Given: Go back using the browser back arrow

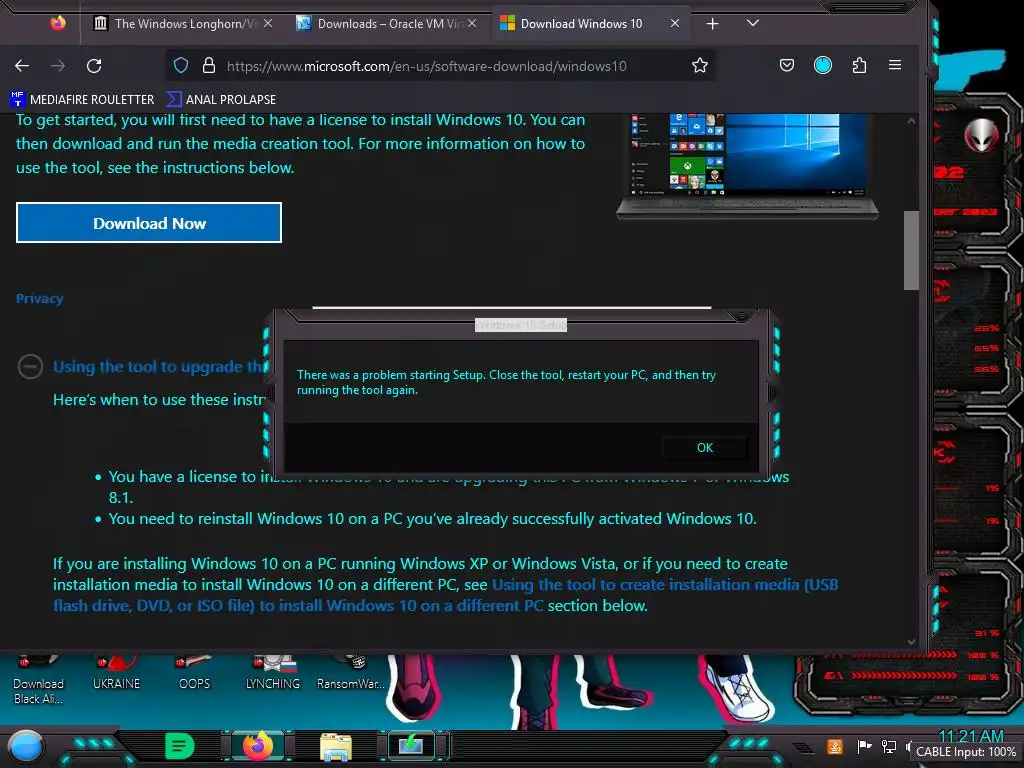Looking at the screenshot, I should 22,65.
